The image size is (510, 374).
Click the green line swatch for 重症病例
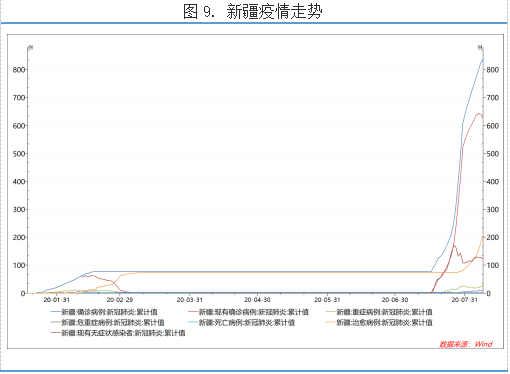331,312
